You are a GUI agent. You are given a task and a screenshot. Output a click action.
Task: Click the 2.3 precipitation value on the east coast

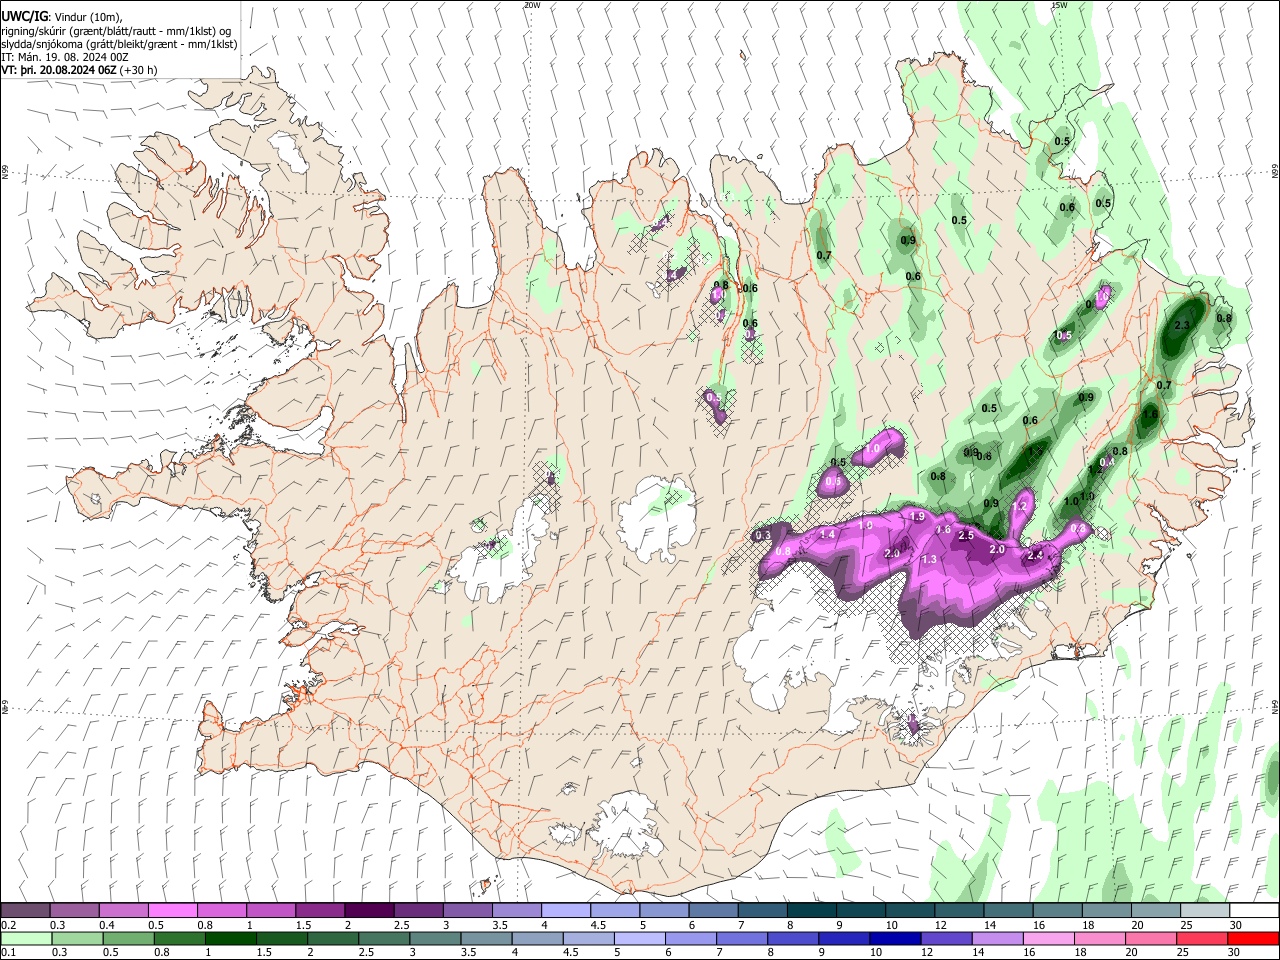tap(1182, 326)
